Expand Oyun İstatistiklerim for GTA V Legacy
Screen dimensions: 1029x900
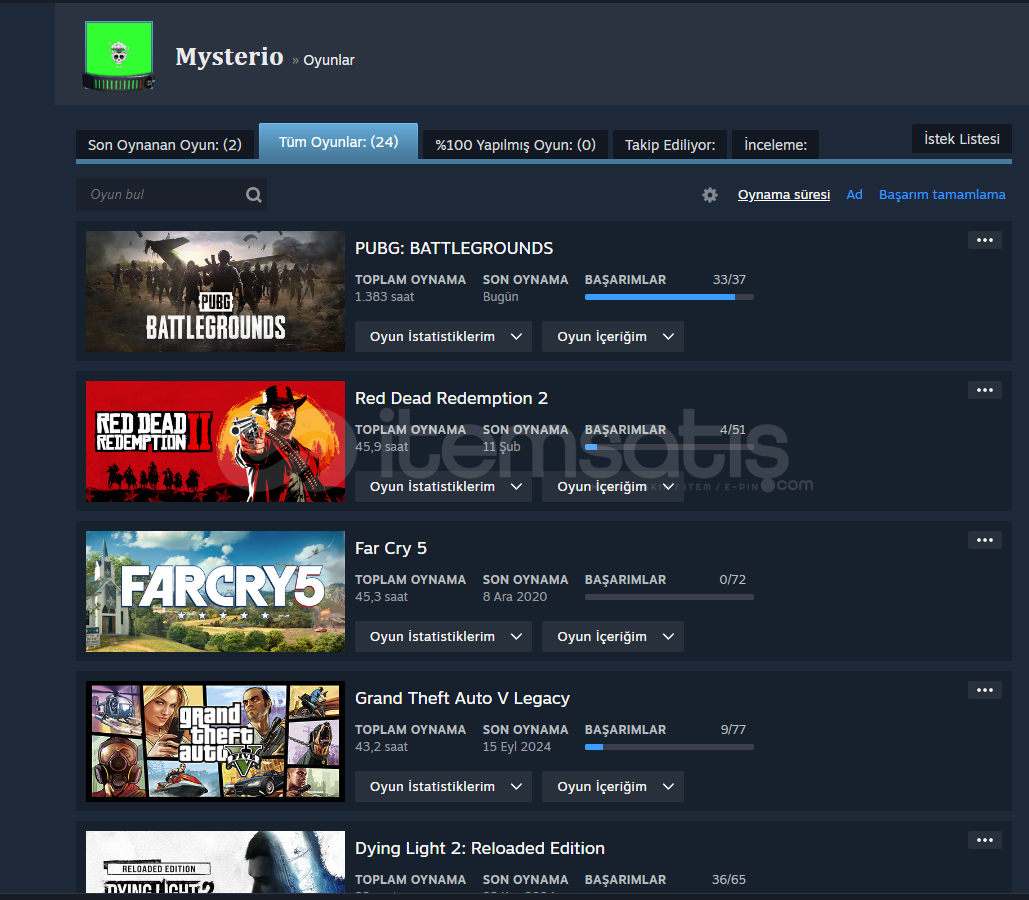coord(443,786)
